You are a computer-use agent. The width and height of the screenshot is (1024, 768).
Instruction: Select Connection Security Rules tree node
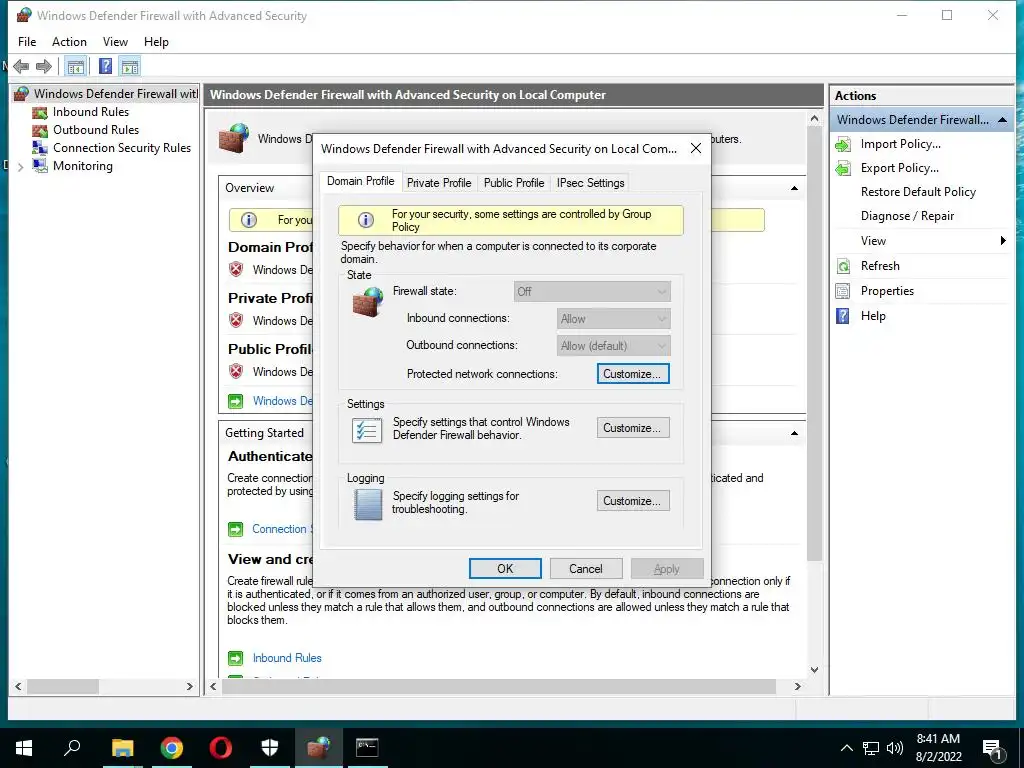click(122, 148)
